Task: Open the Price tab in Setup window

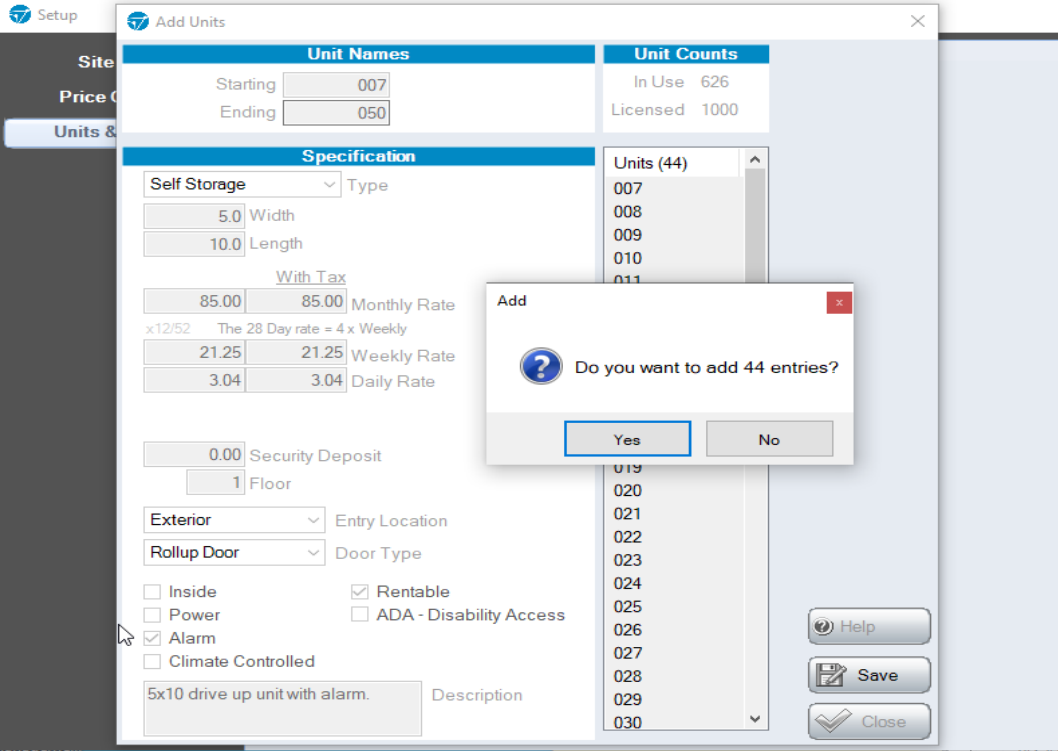Action: click(87, 96)
